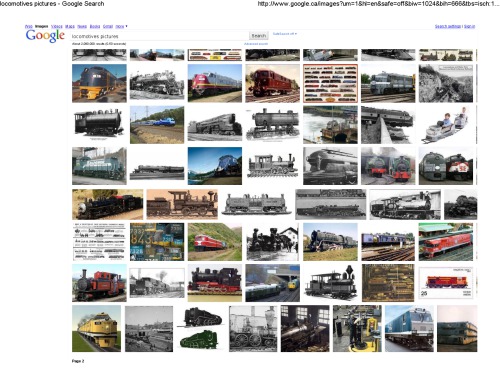The width and height of the screenshot is (500, 386).
Task: Open long black steam locomotive on white thumbnail
Action: (x=157, y=166)
